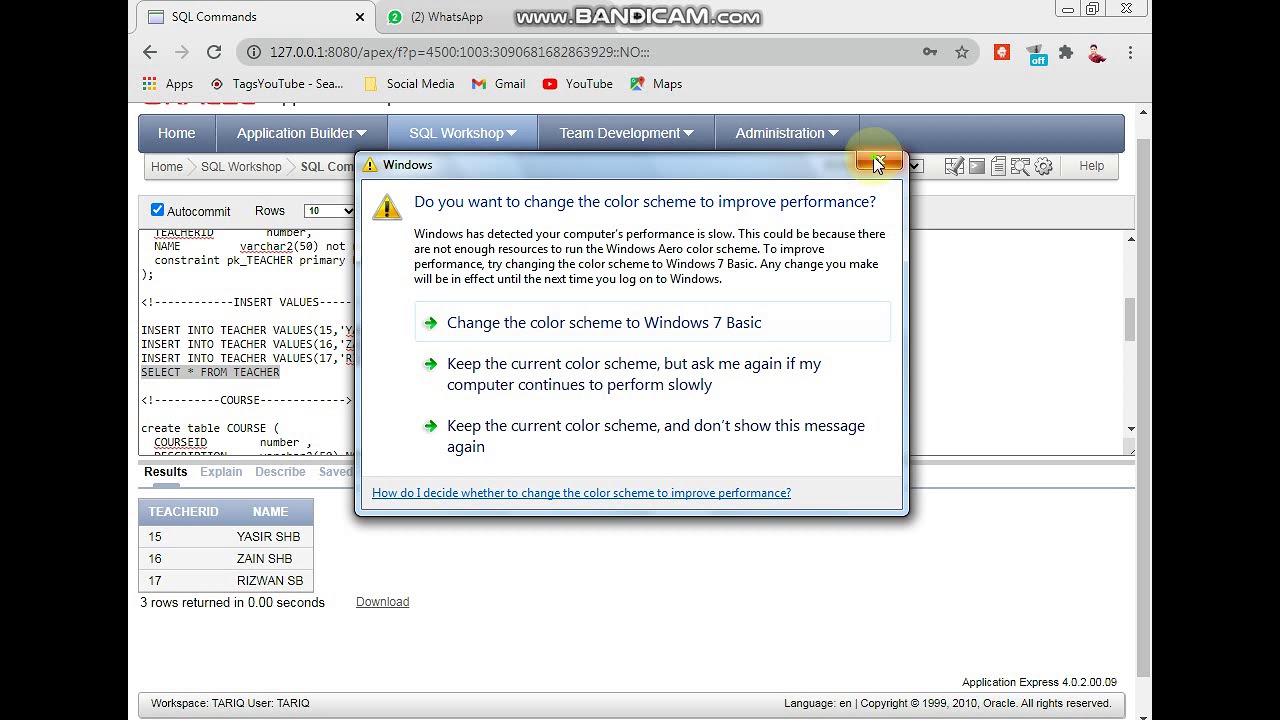This screenshot has width=1280, height=720.
Task: Open the Extensions puzzle-piece menu
Action: (x=1066, y=52)
